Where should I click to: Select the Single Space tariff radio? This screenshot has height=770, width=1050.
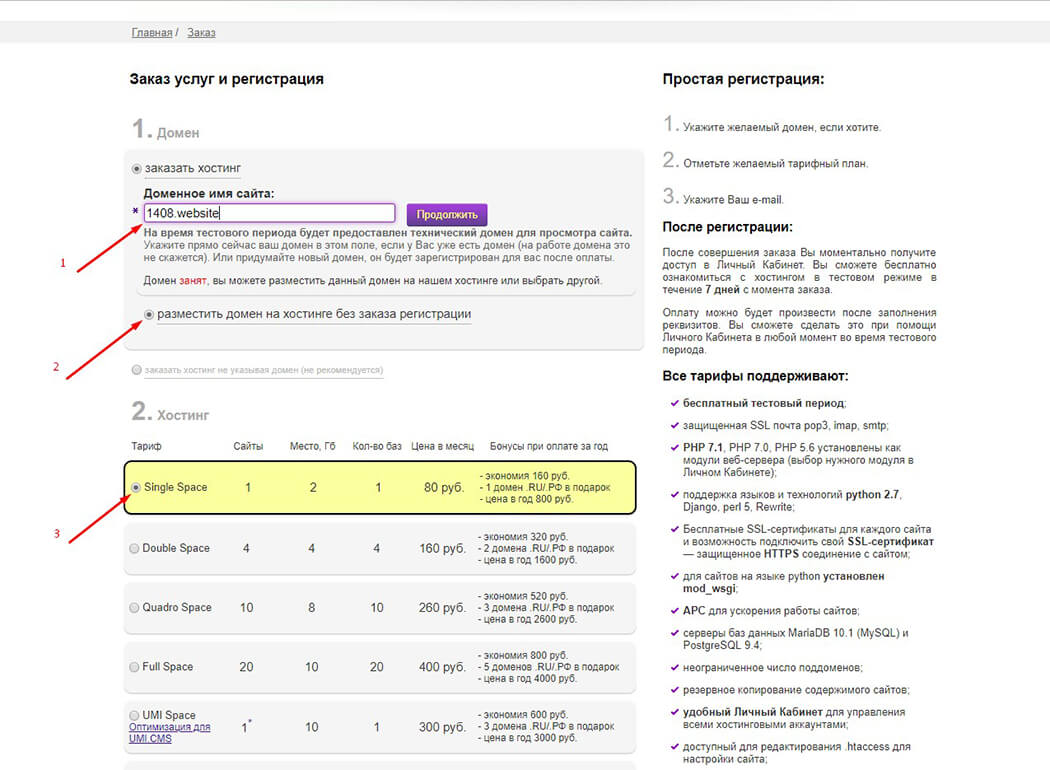click(136, 487)
